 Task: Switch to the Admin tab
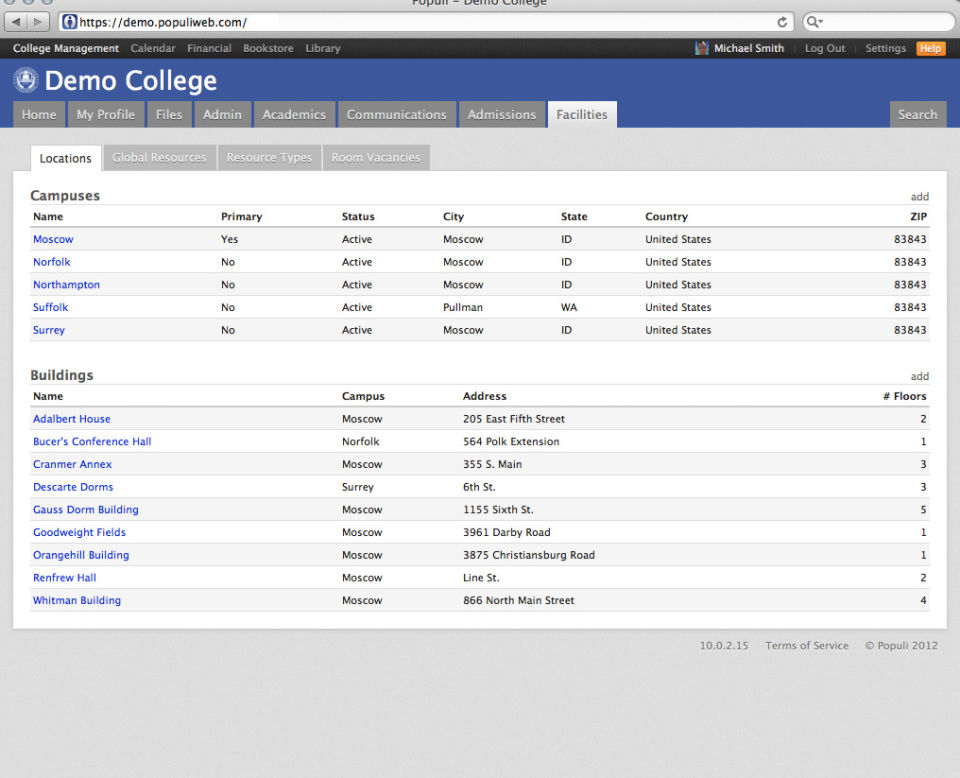click(222, 114)
